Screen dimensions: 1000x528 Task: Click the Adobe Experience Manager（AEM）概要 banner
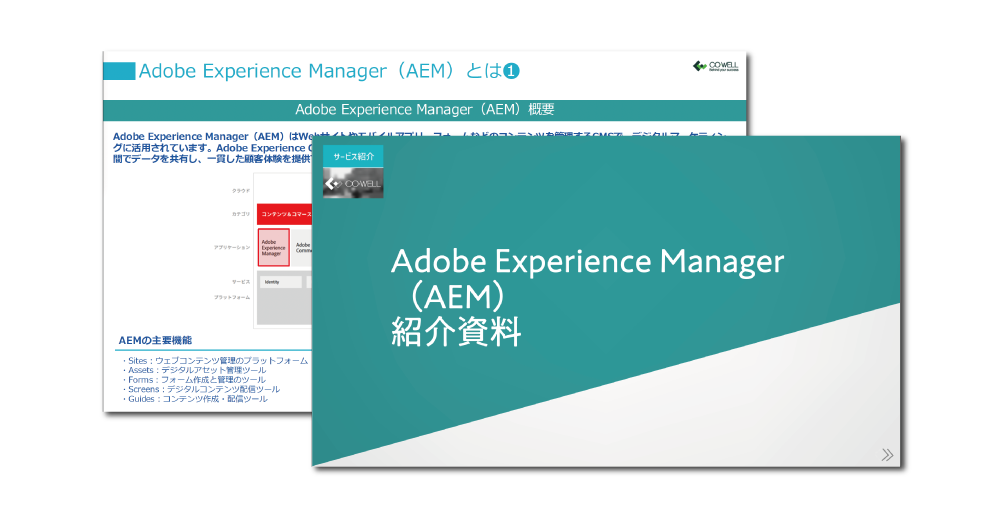(x=425, y=110)
